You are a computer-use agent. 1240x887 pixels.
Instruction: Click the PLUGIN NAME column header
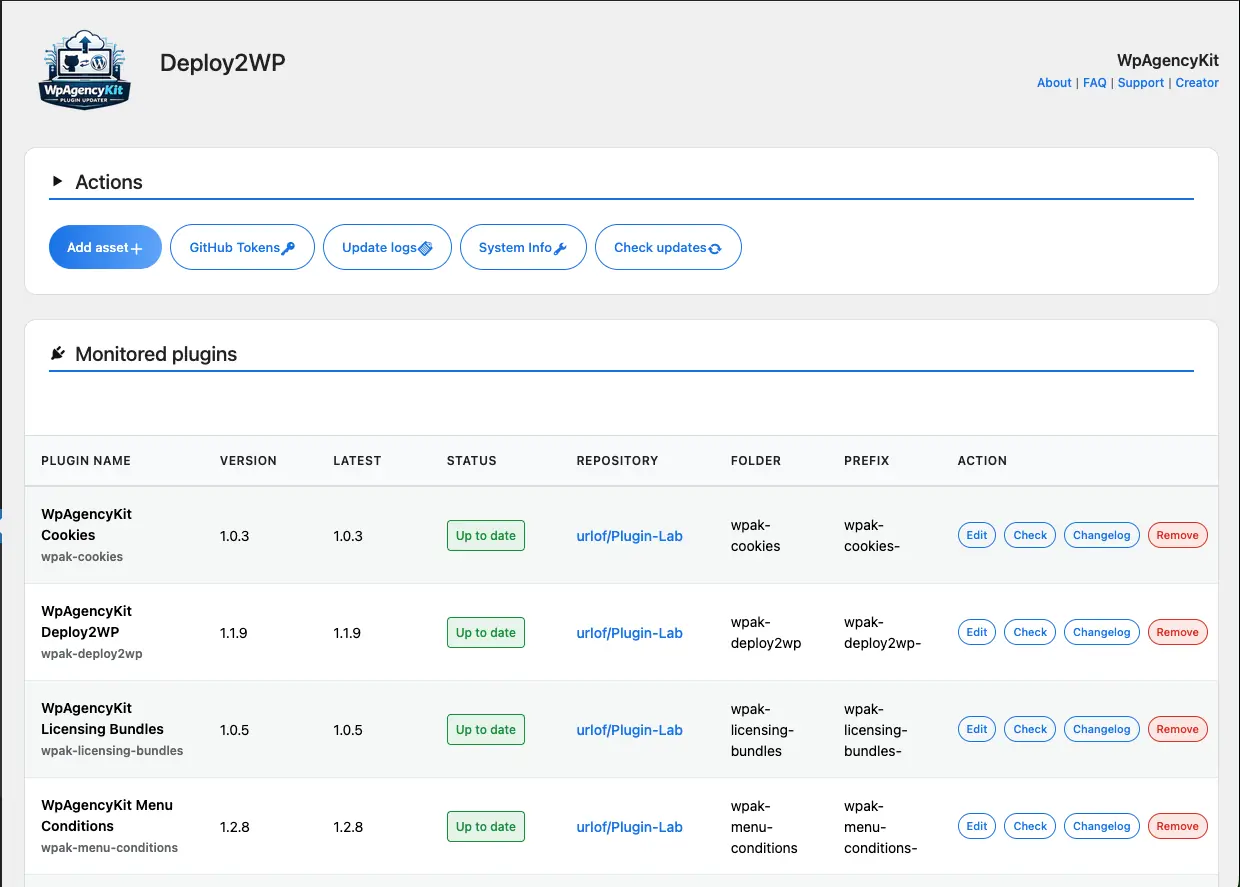click(x=86, y=461)
